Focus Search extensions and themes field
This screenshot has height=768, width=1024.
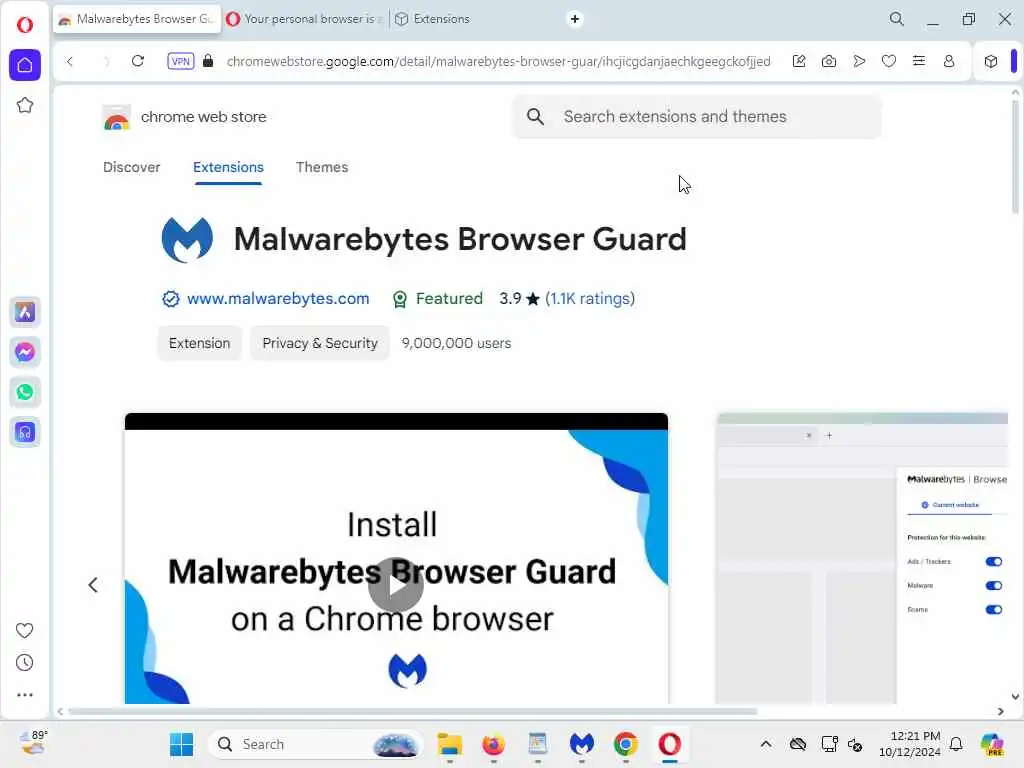(x=697, y=117)
